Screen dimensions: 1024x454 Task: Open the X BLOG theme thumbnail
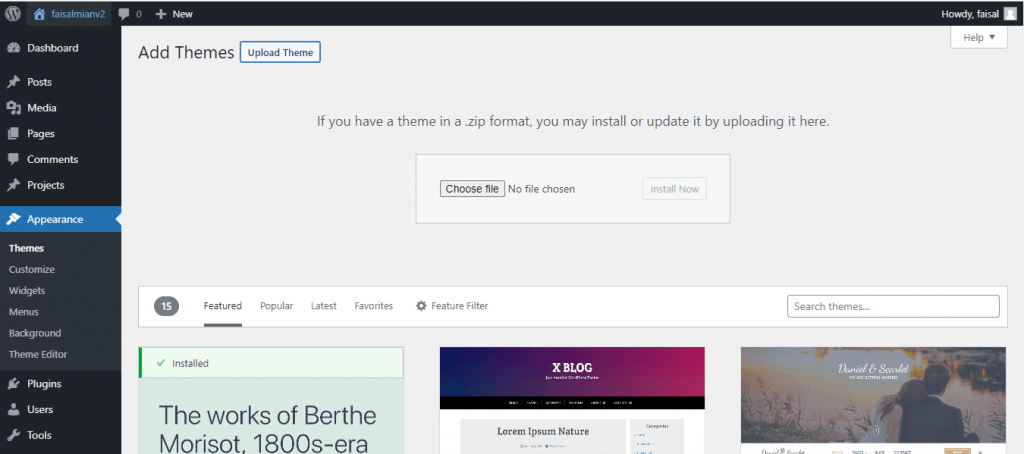click(x=572, y=400)
